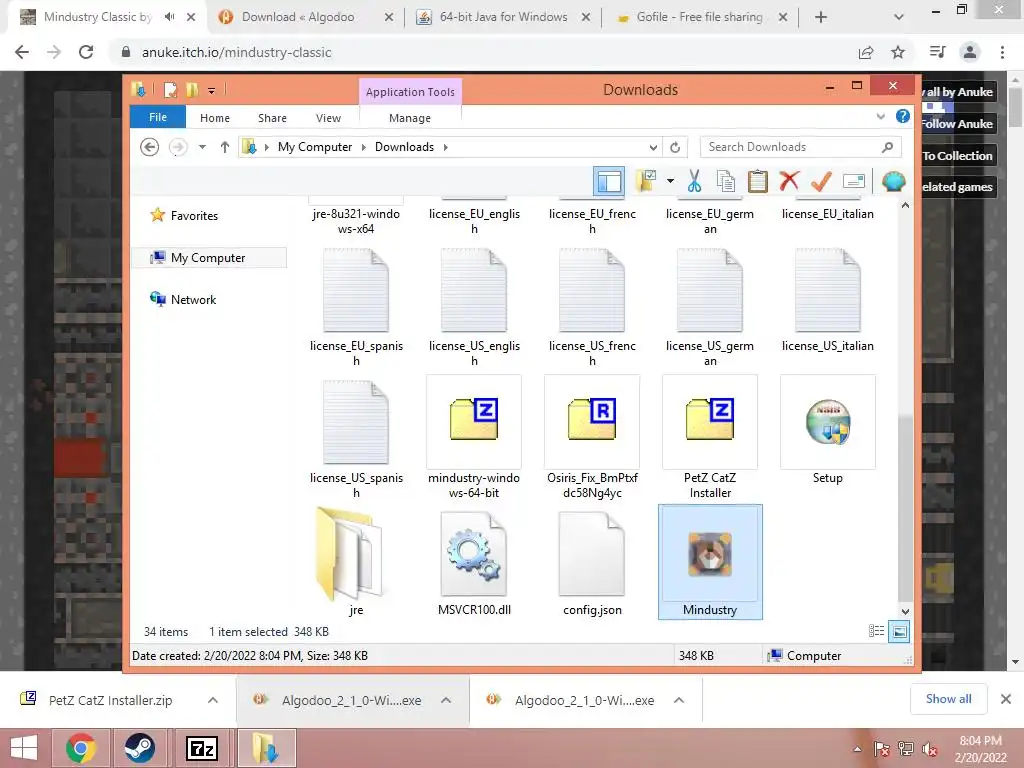Image resolution: width=1024 pixels, height=768 pixels.
Task: Expand the arrow after Downloads breadcrumb
Action: [445, 147]
